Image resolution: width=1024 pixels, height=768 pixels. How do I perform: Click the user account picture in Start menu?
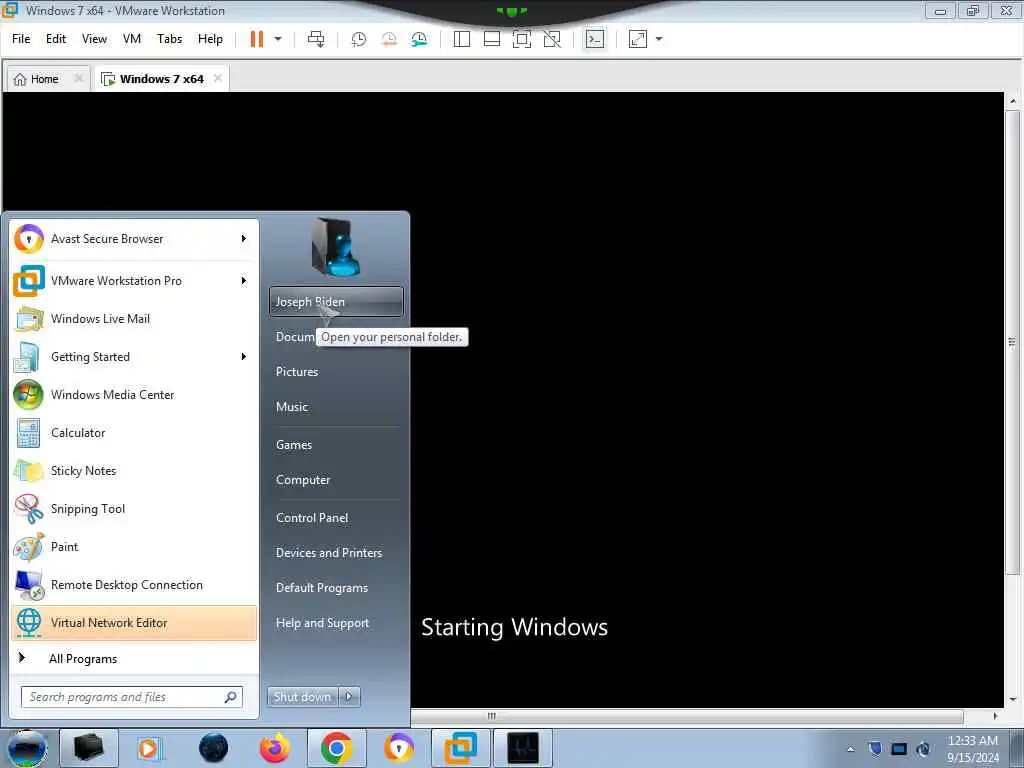[336, 247]
